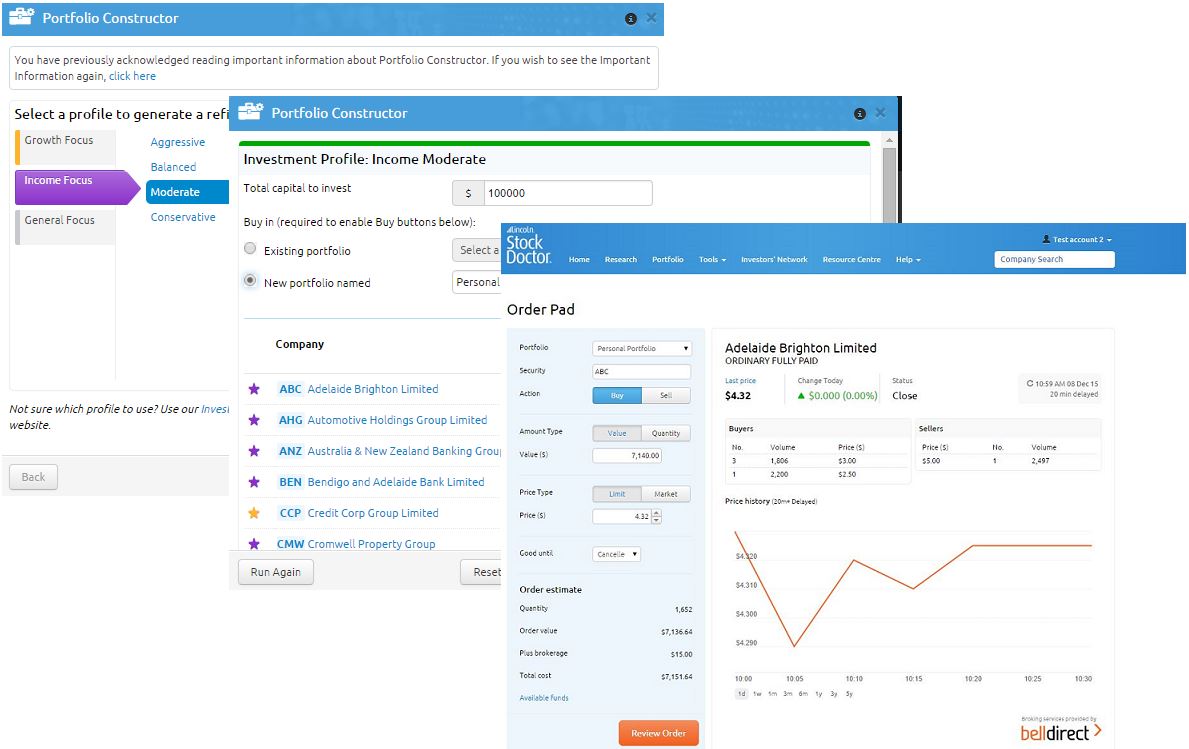Click the Price field stepper arrows
1189x749 pixels.
click(657, 516)
